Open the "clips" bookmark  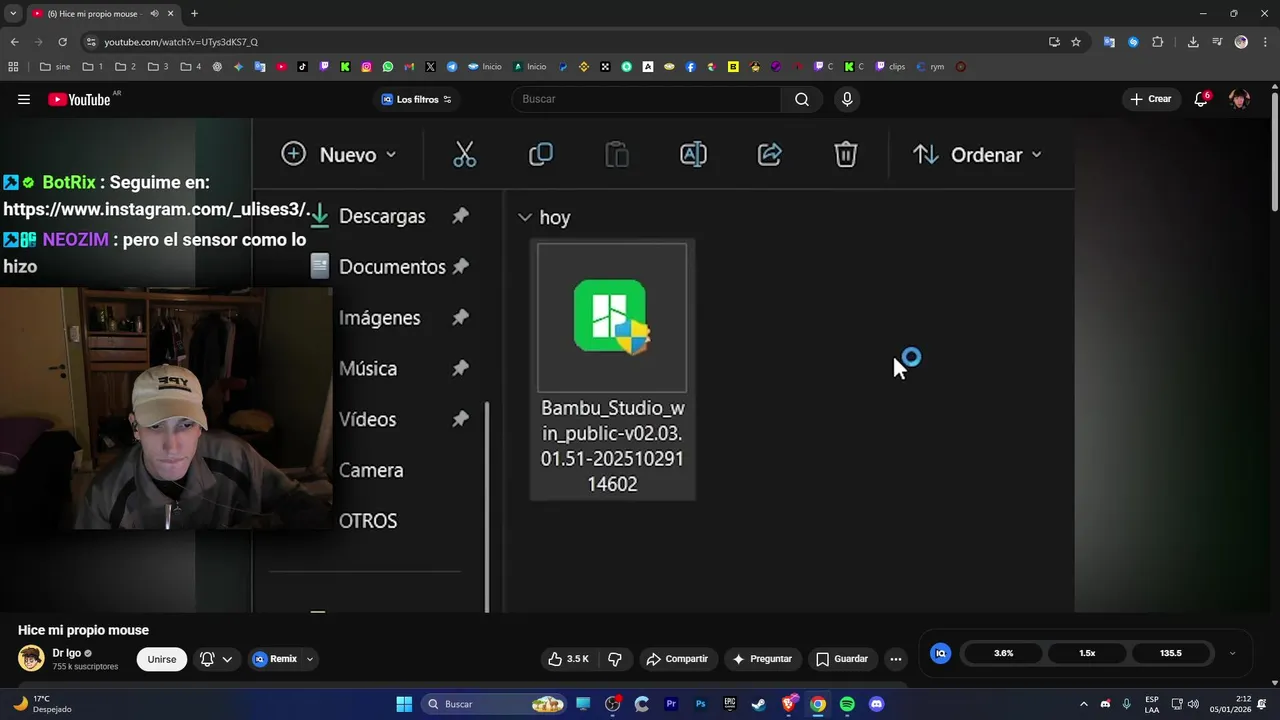point(890,67)
